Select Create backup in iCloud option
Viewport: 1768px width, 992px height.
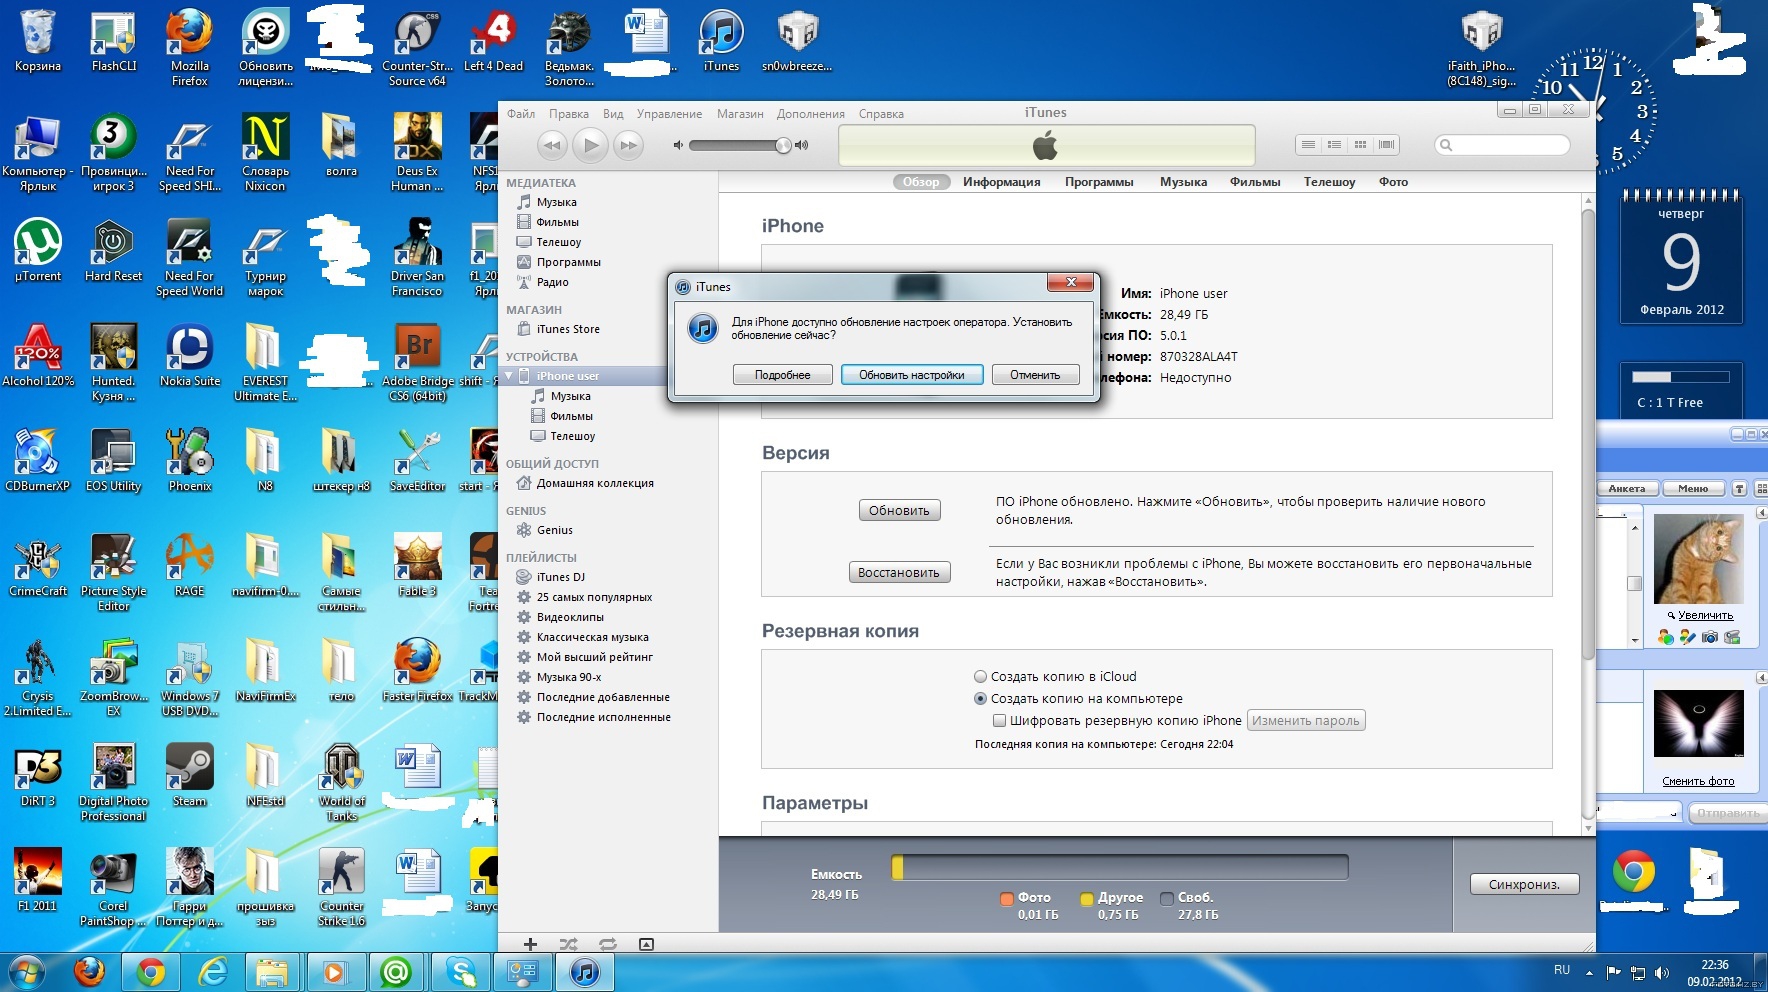click(981, 677)
